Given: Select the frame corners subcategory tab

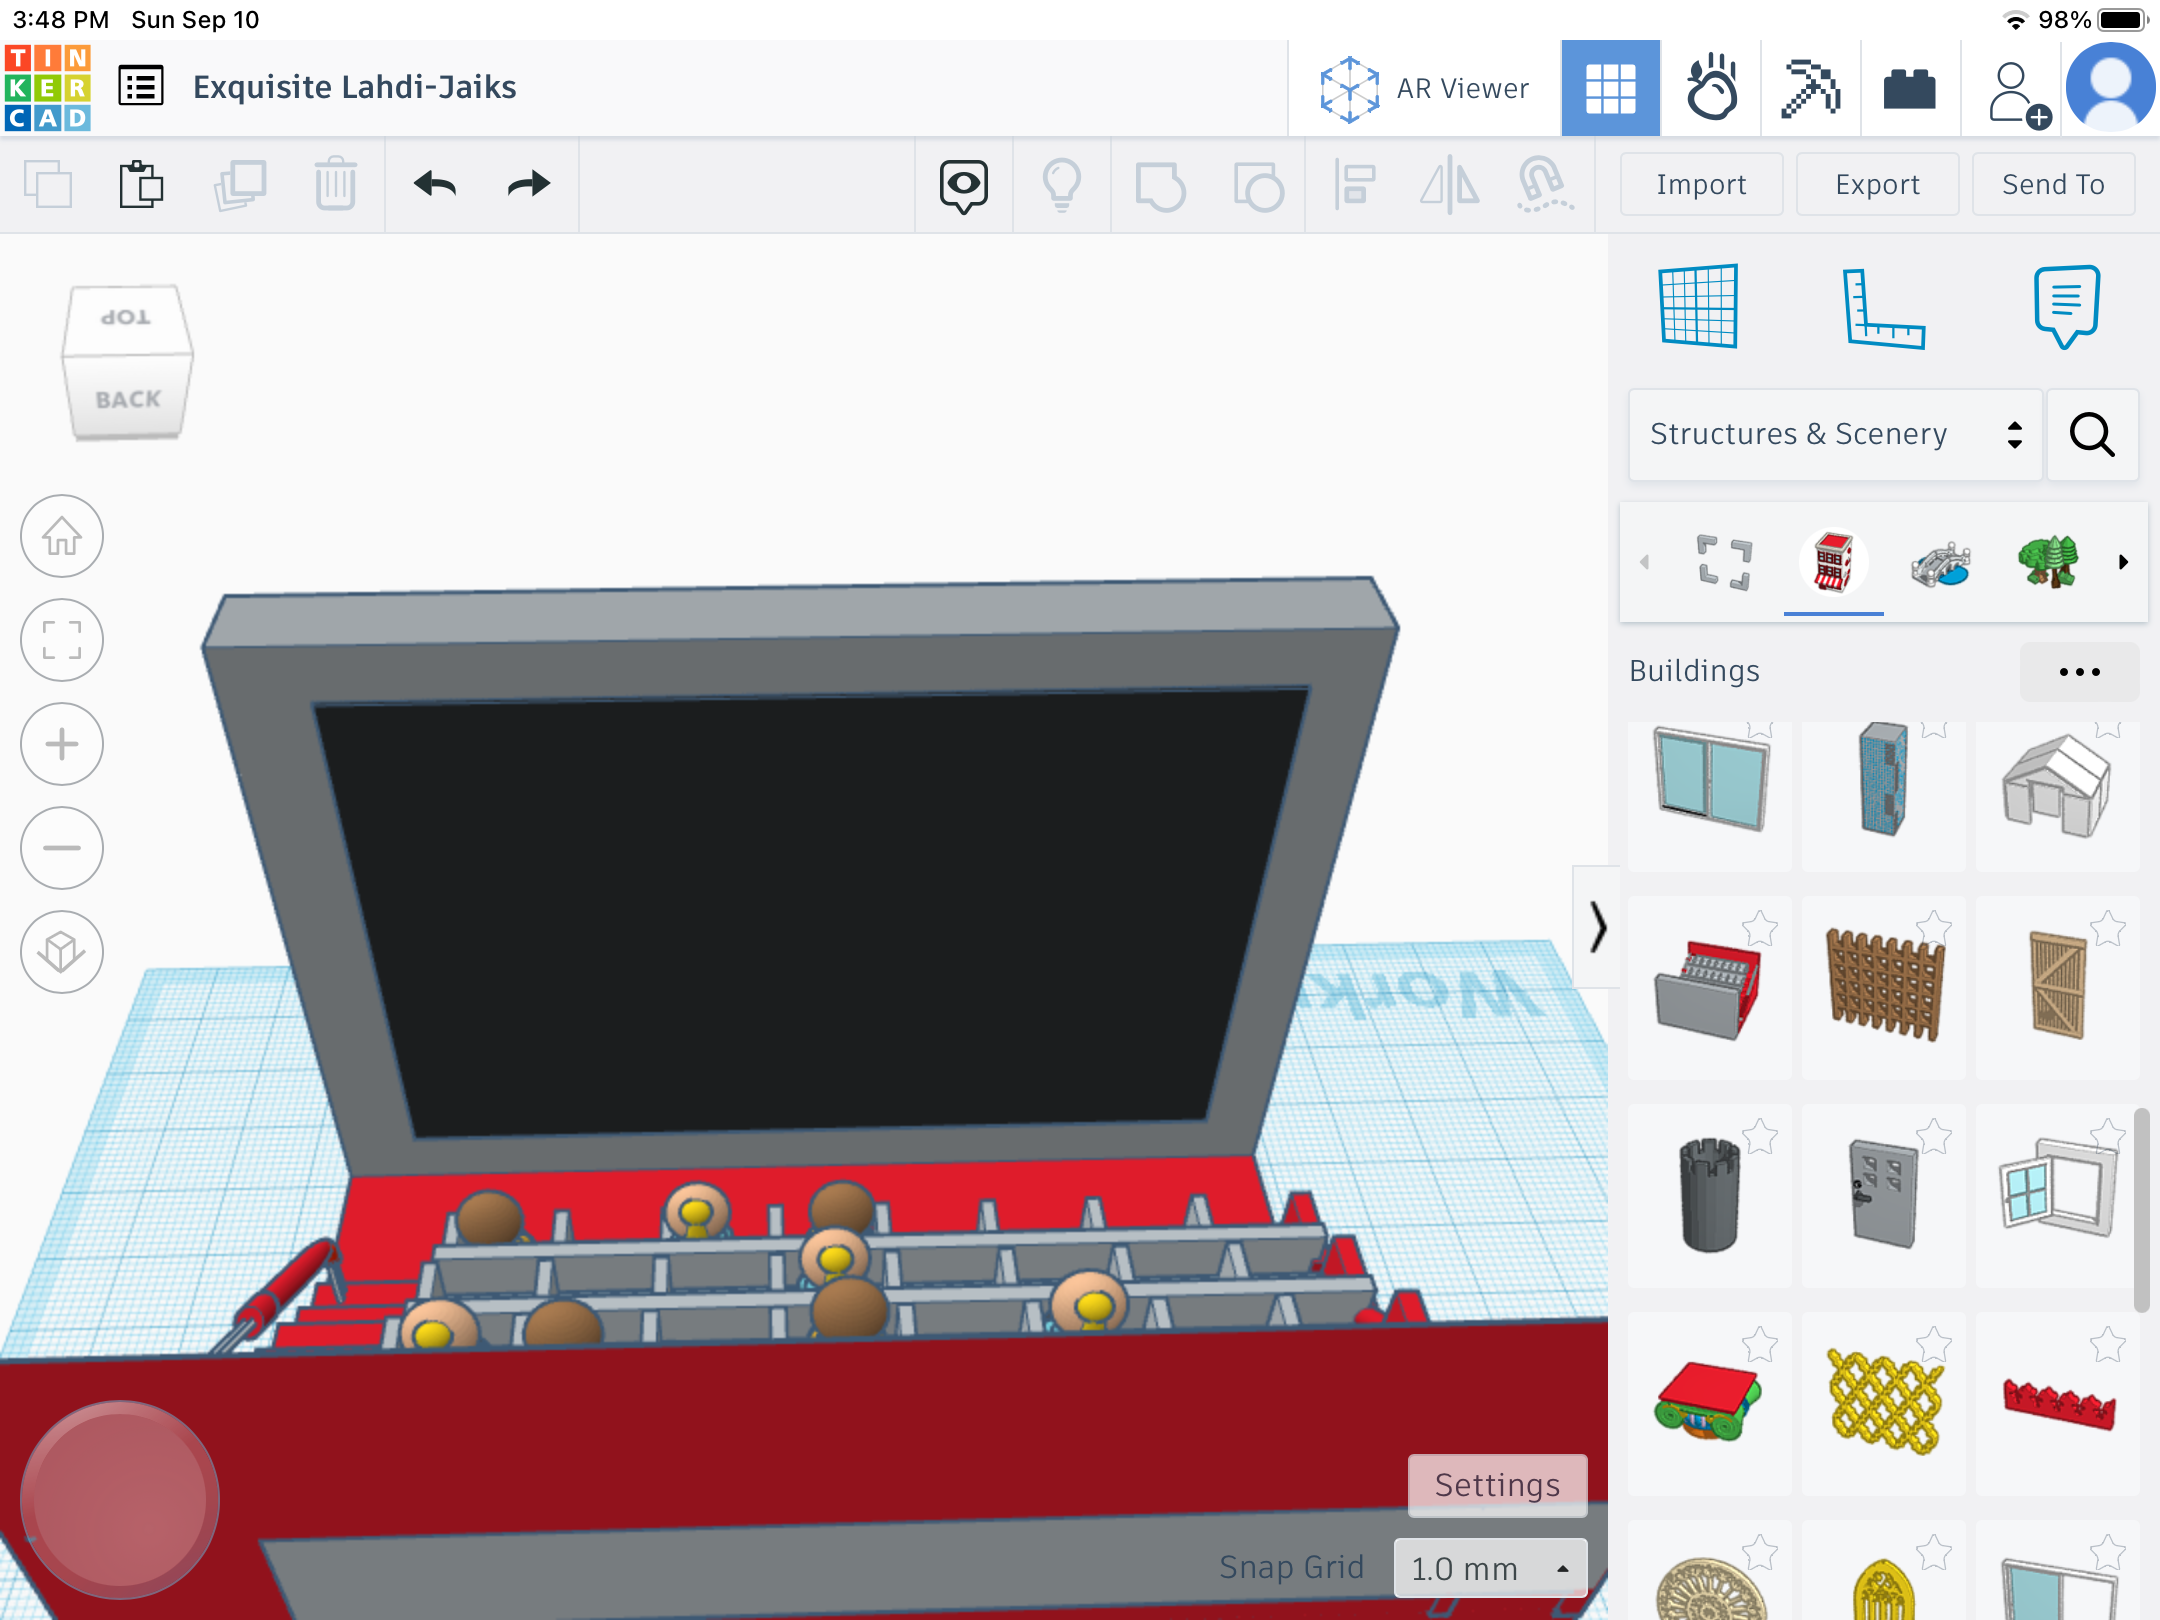Looking at the screenshot, I should [1725, 562].
